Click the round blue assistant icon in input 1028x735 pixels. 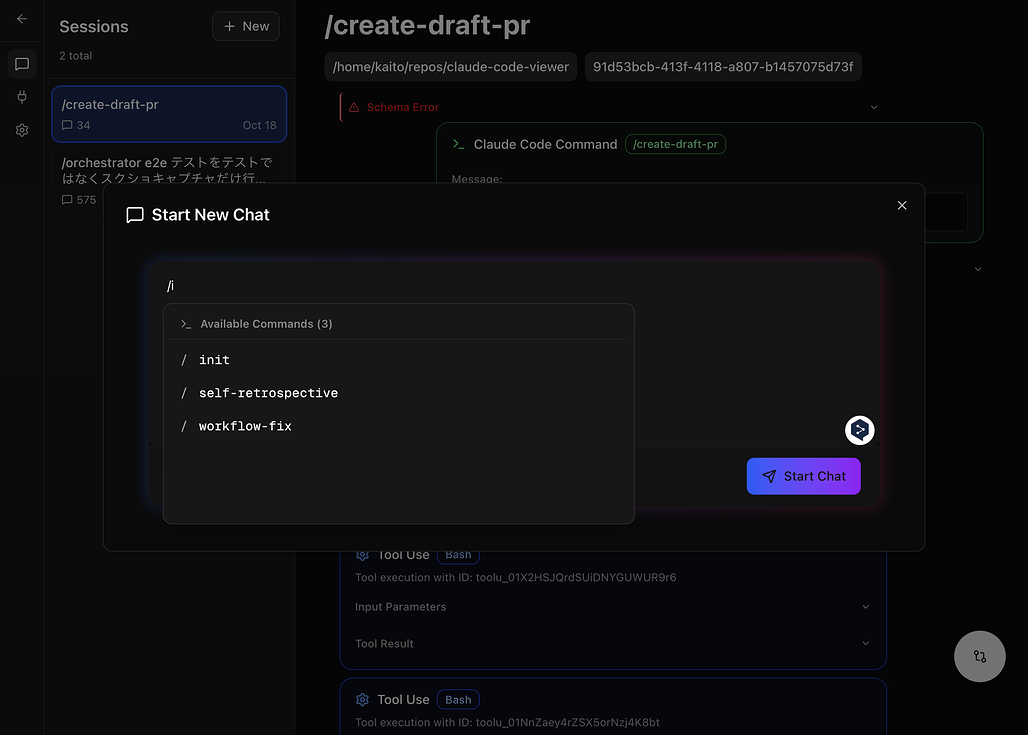tap(859, 430)
